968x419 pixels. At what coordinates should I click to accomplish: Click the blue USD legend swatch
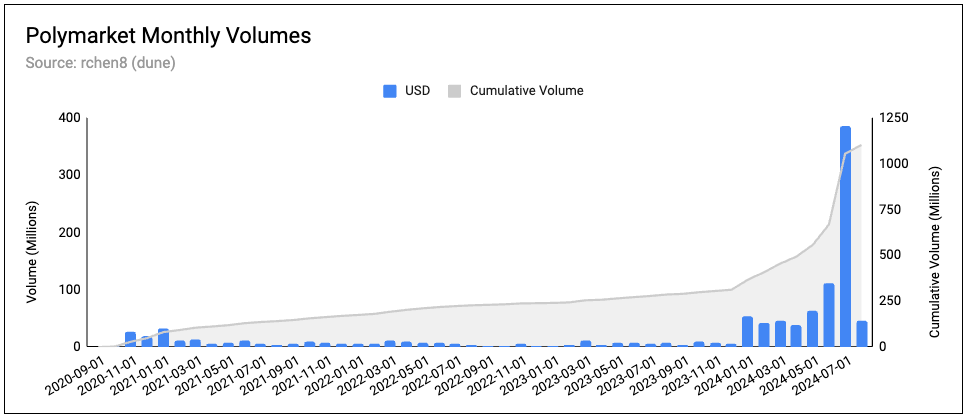[390, 91]
